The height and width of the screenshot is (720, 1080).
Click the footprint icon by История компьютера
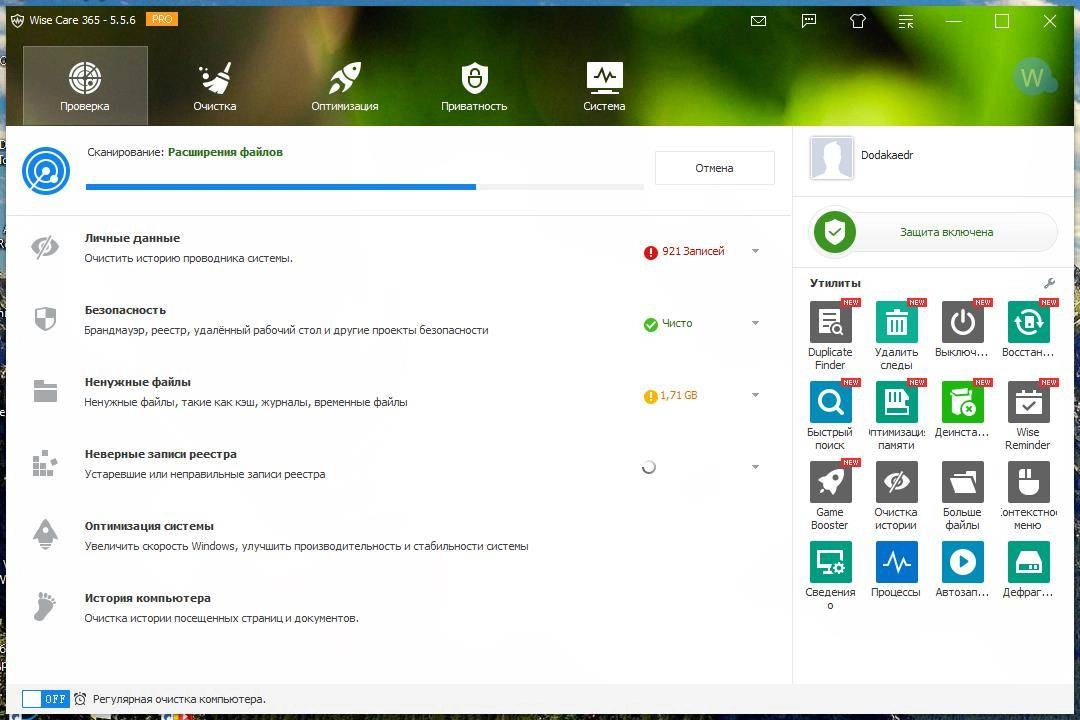(x=45, y=606)
